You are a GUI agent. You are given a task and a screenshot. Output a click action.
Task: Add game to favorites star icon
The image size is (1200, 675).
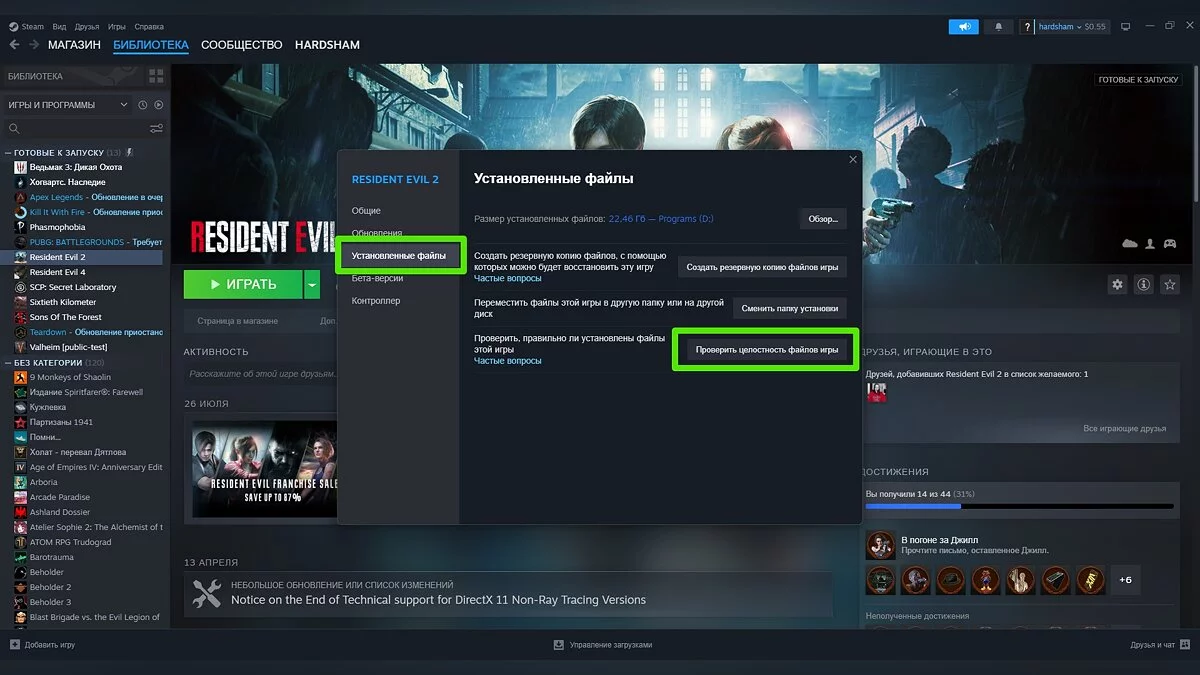click(x=1169, y=285)
